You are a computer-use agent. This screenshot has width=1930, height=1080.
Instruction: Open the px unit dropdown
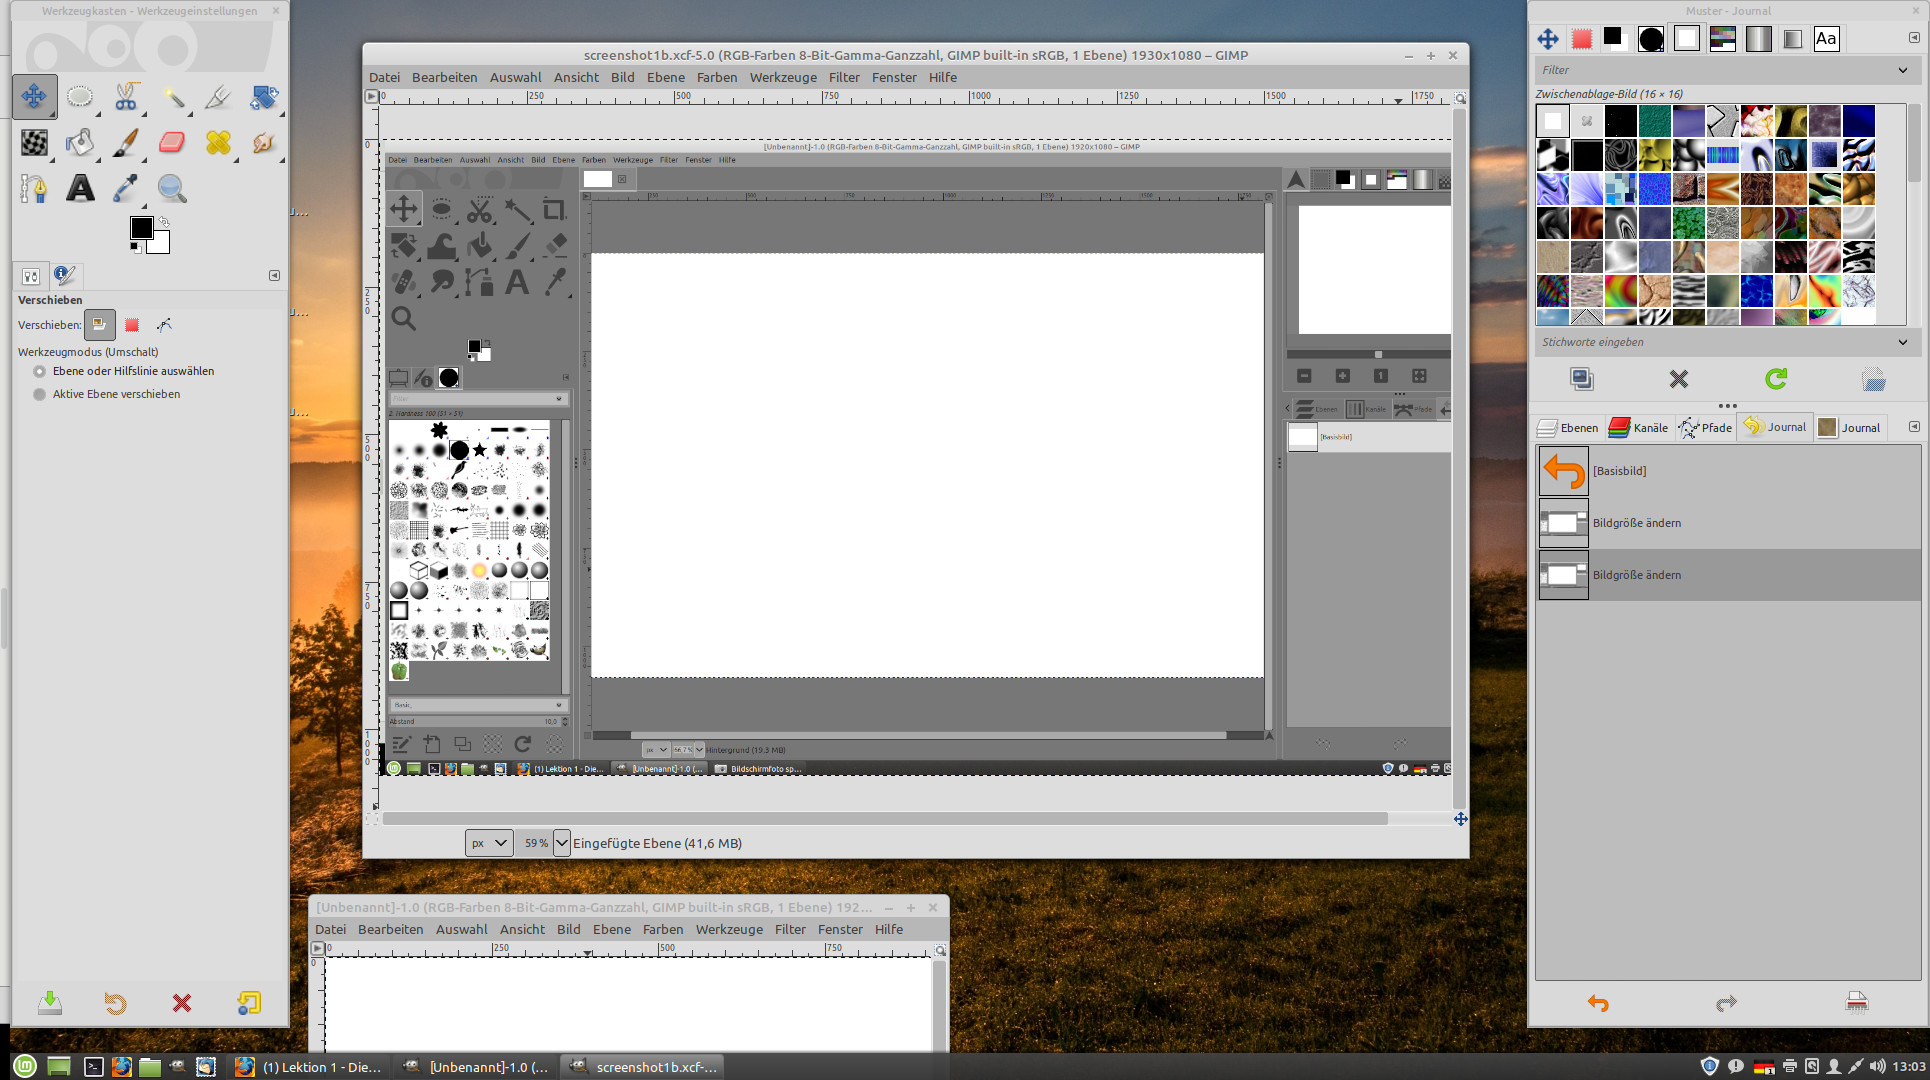coord(489,843)
